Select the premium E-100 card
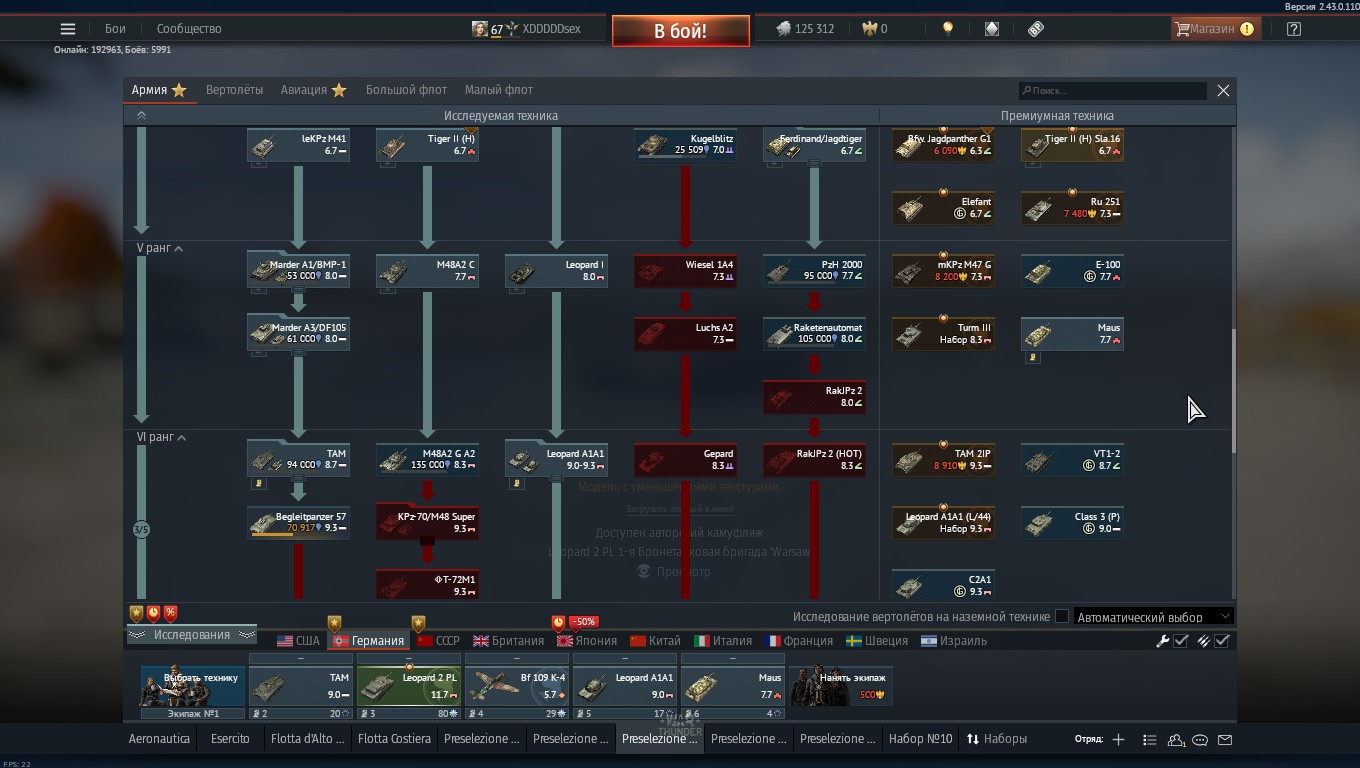The image size is (1360, 768). tap(1072, 271)
